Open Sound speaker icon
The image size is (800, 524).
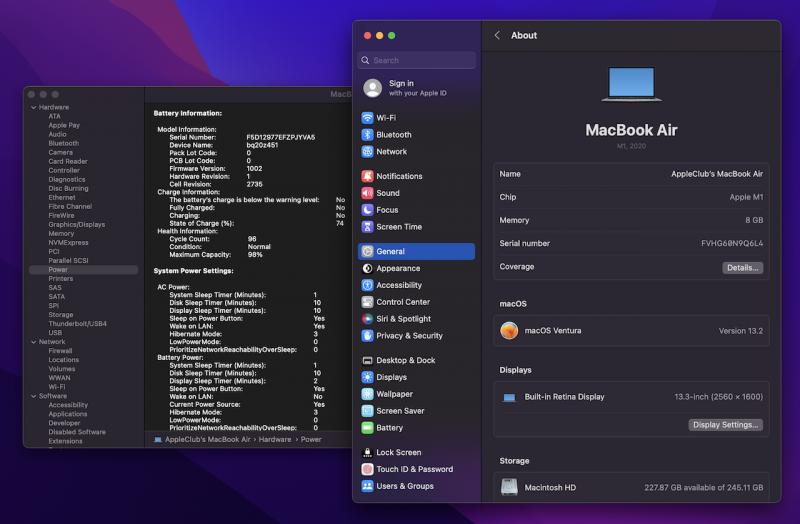click(x=367, y=193)
